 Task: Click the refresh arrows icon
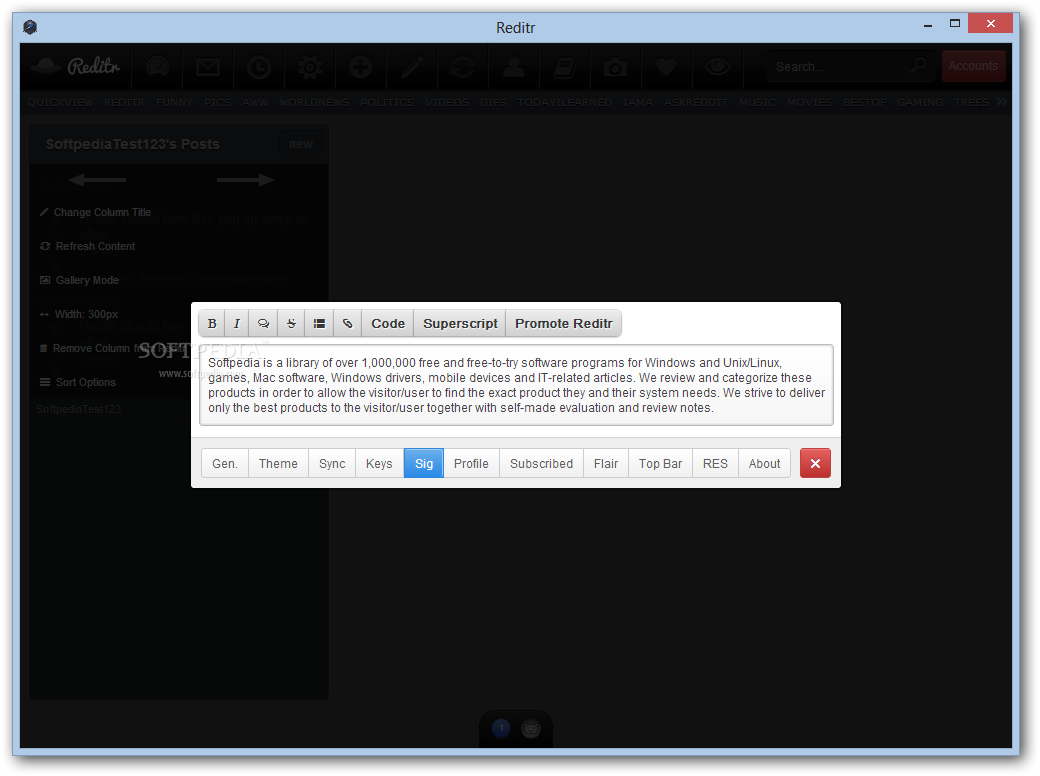click(x=462, y=67)
